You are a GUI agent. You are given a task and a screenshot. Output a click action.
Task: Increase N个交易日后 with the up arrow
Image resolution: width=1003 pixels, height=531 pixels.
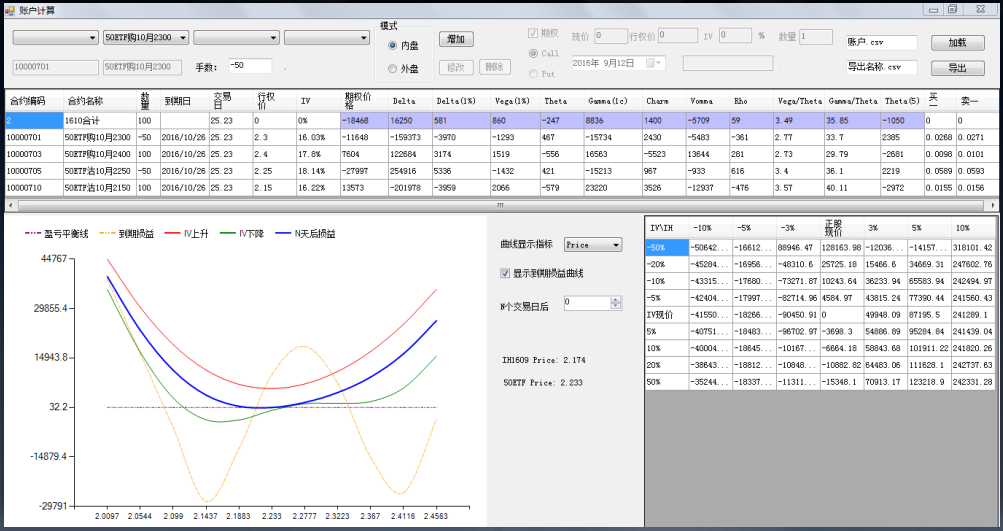click(x=615, y=299)
